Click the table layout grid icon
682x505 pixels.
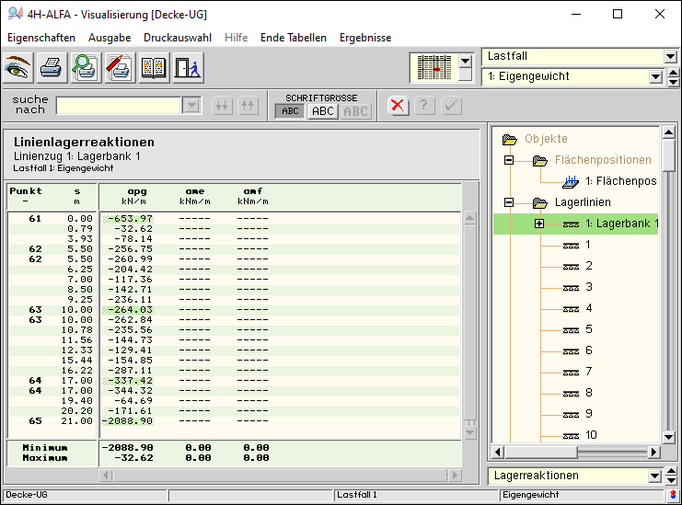432,68
